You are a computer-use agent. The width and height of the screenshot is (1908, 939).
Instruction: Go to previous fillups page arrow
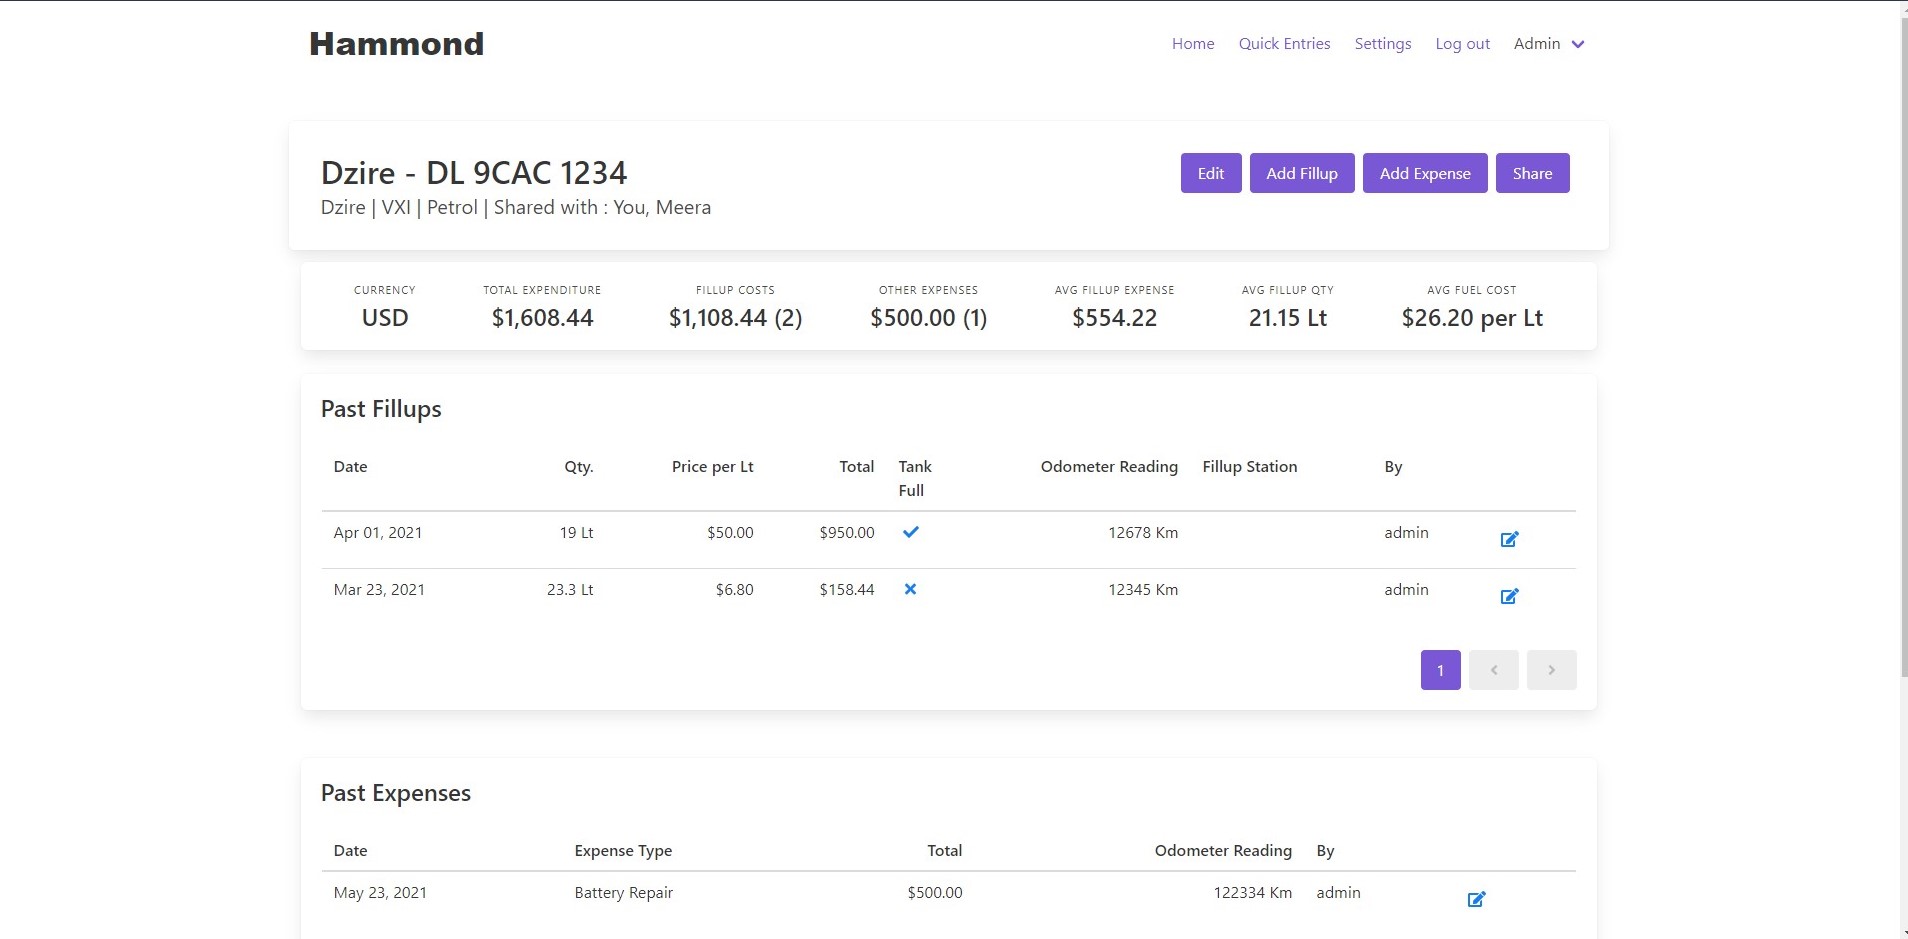(x=1493, y=670)
